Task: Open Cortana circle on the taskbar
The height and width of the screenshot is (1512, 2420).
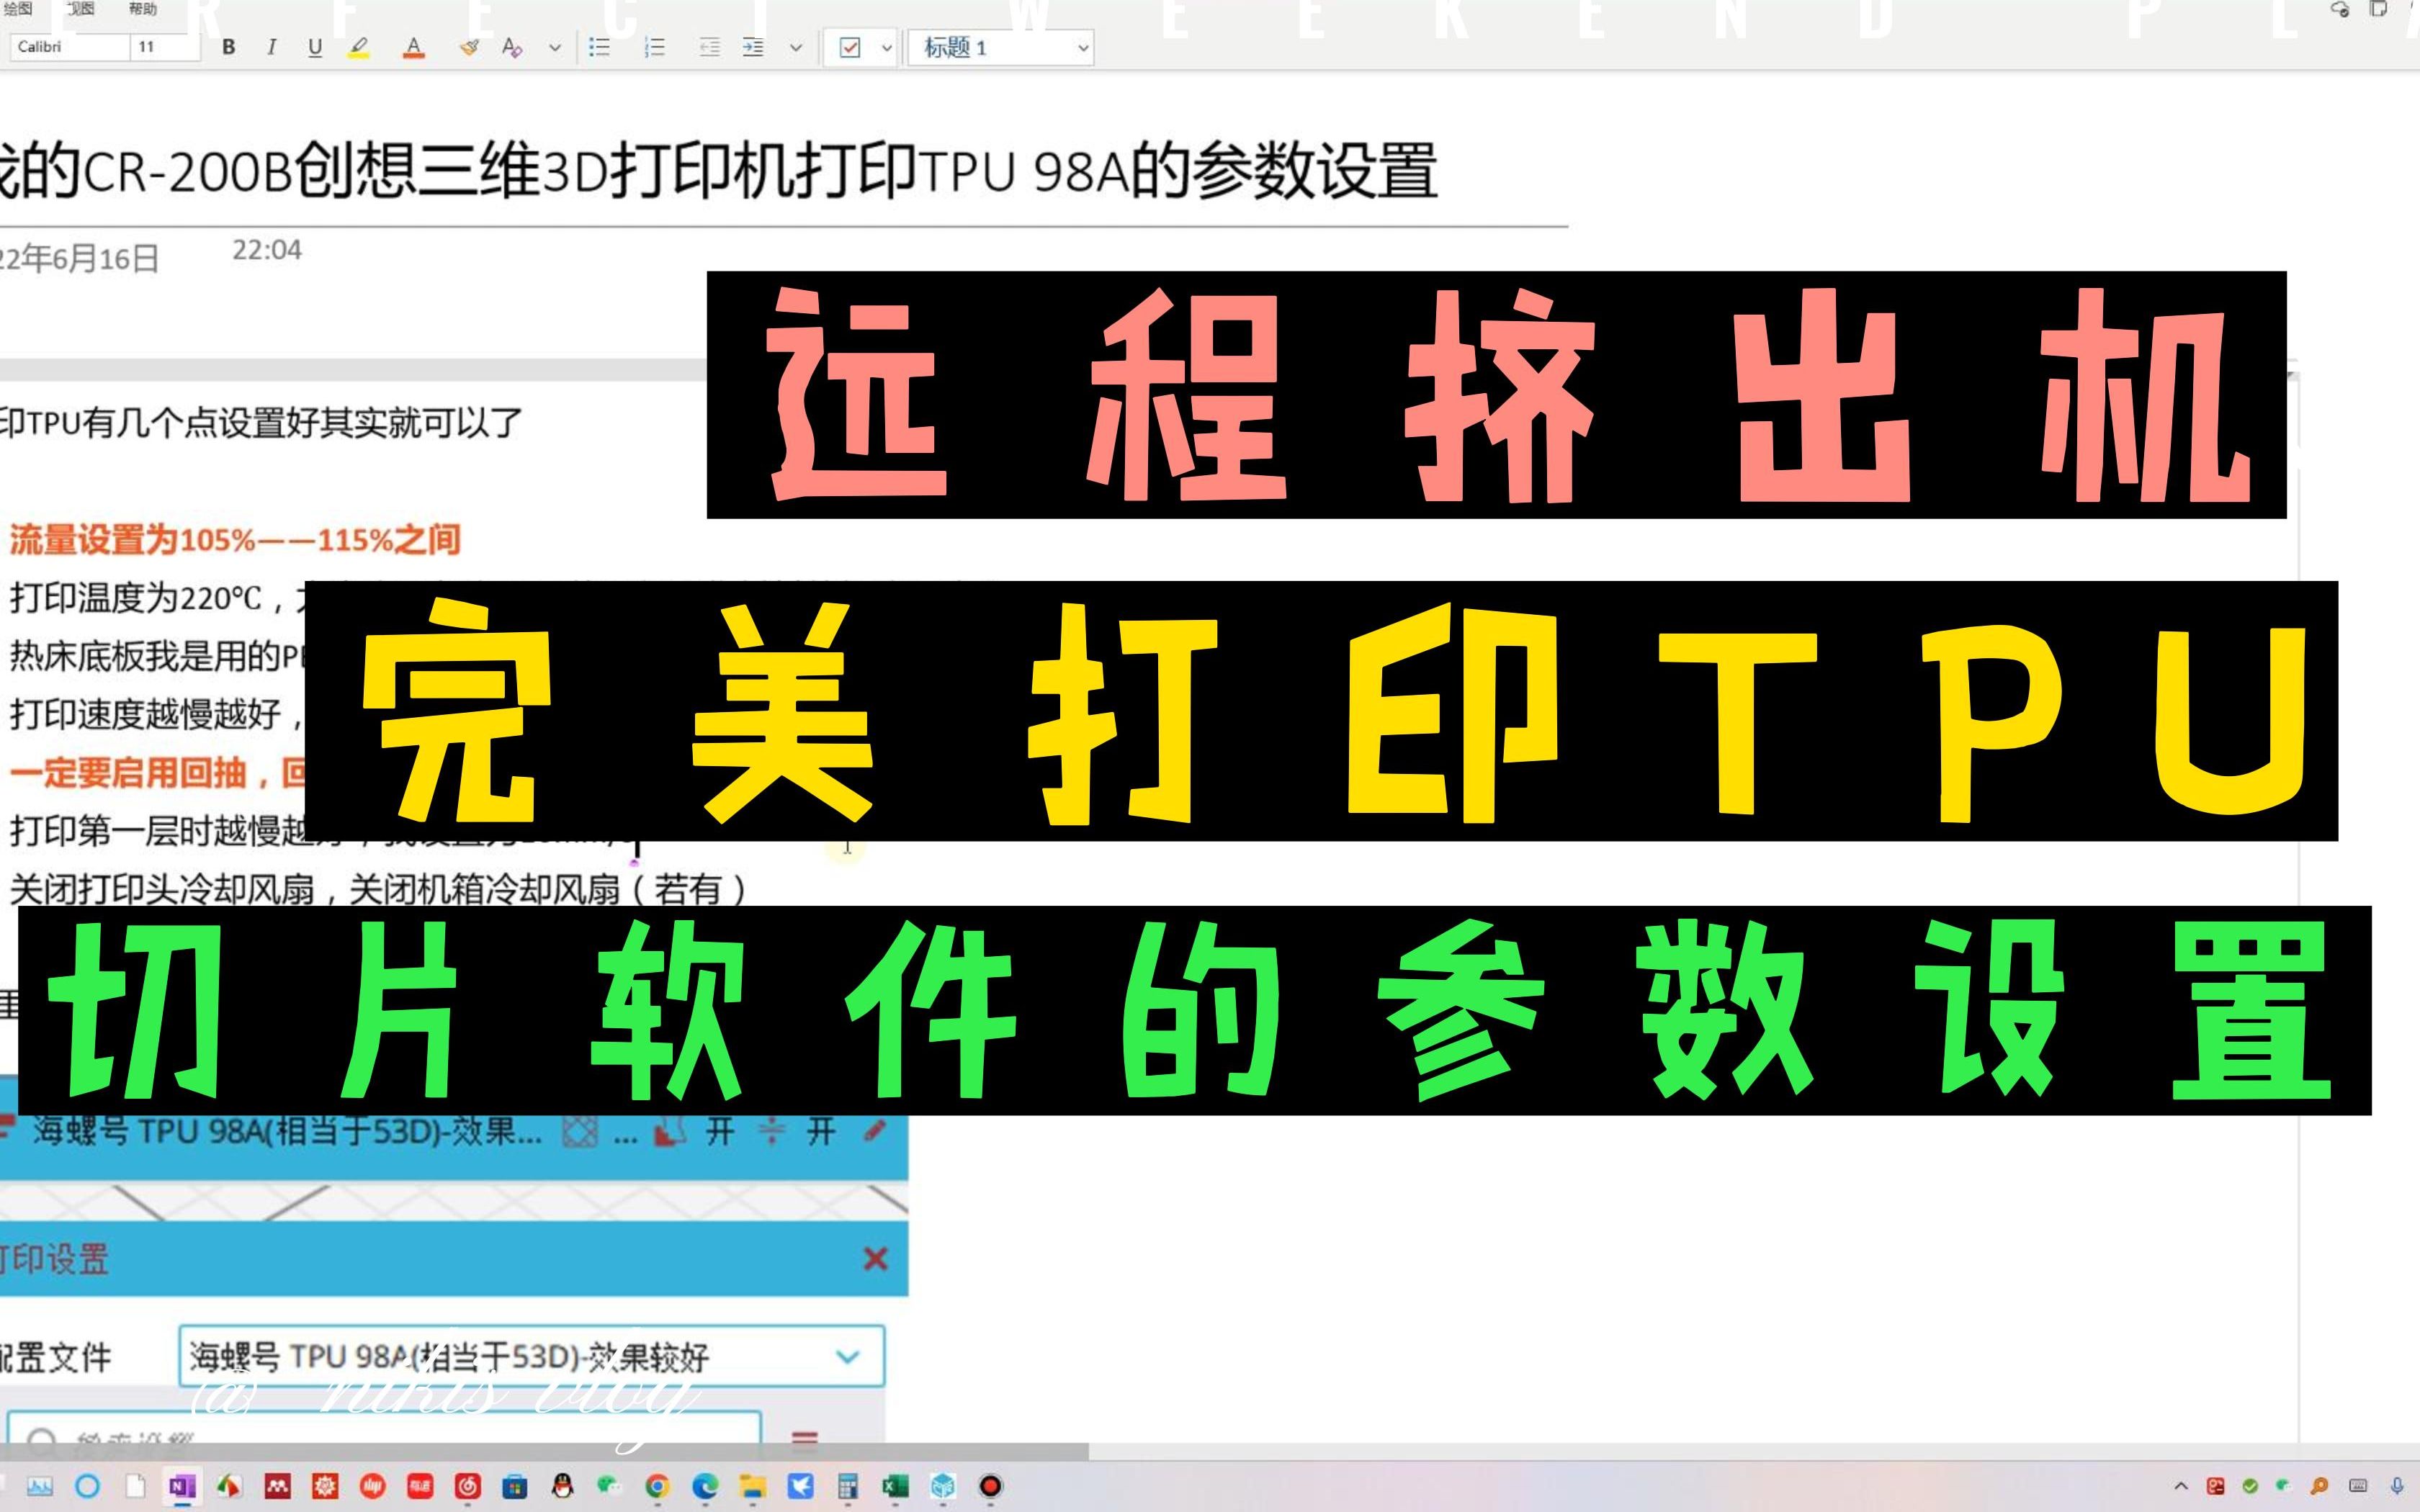Action: point(88,1486)
